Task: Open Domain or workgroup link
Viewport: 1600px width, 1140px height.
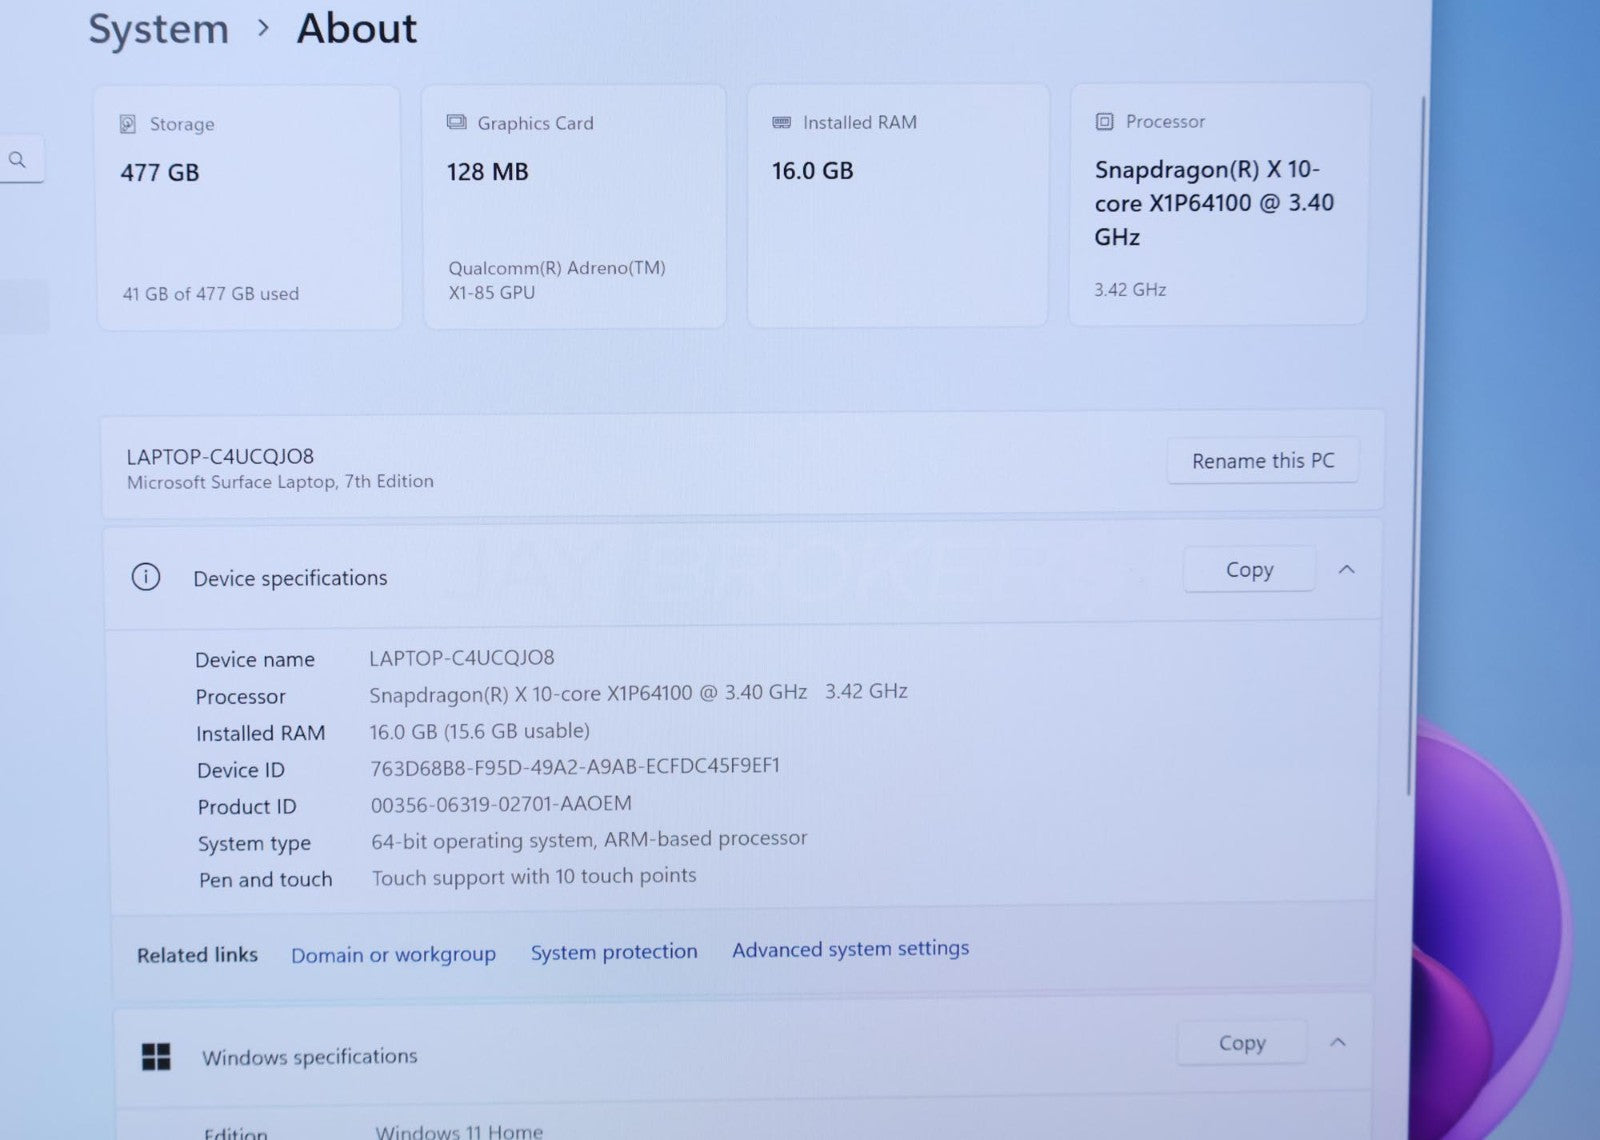Action: pos(393,955)
